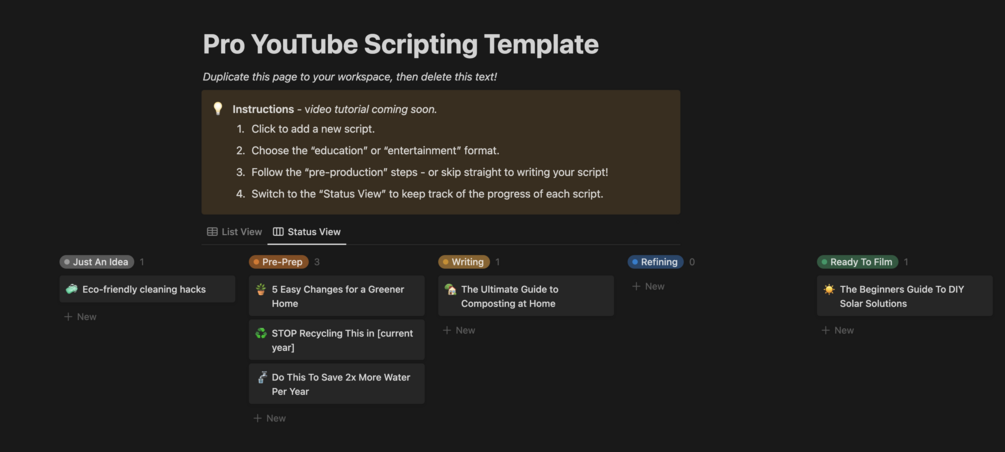Open 5 Easy Changes for a Greener Home card
The image size is (1005, 452).
(336, 296)
